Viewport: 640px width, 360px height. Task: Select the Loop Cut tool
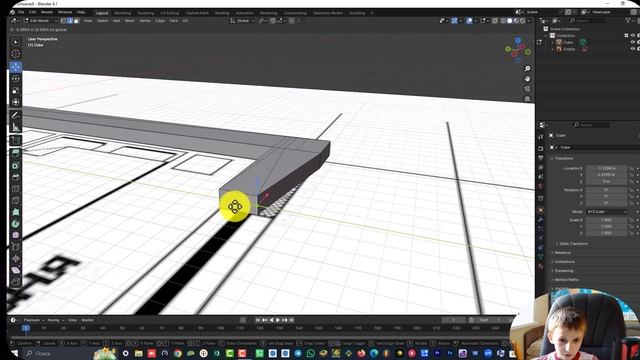pyautogui.click(x=16, y=189)
